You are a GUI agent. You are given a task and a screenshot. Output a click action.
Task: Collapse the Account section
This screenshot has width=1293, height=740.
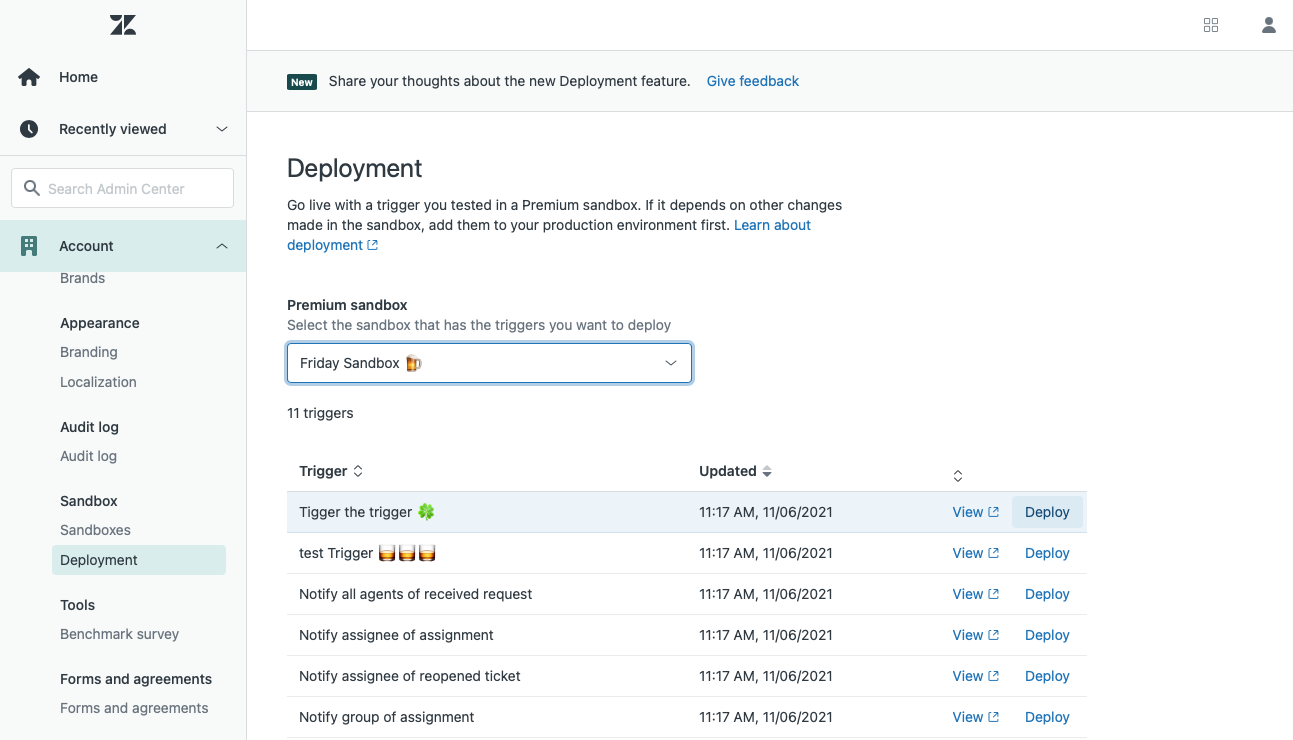click(x=222, y=246)
